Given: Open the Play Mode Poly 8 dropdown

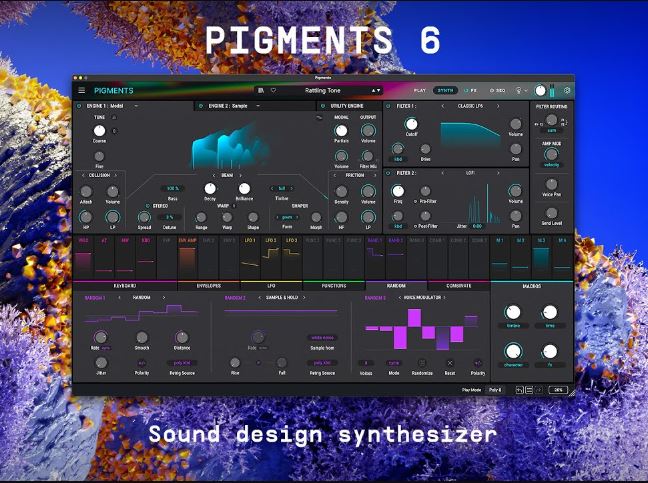Looking at the screenshot, I should 495,390.
